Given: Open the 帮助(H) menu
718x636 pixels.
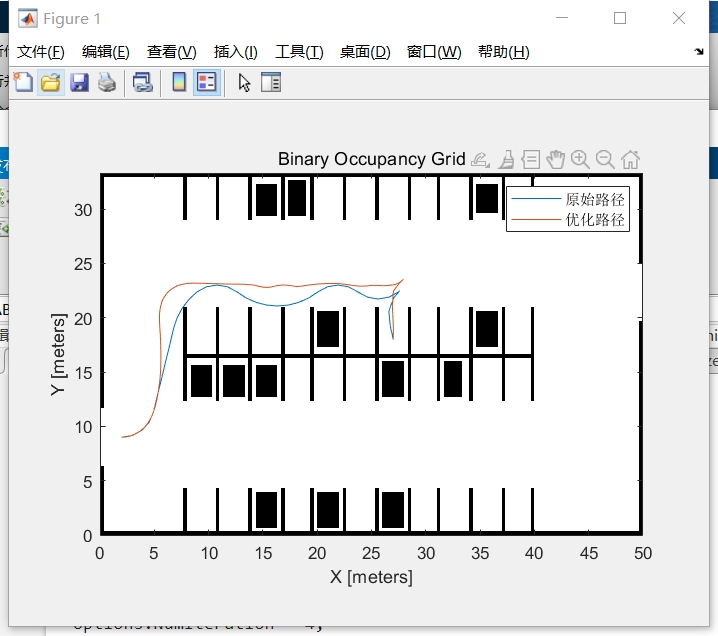Looking at the screenshot, I should click(504, 52).
